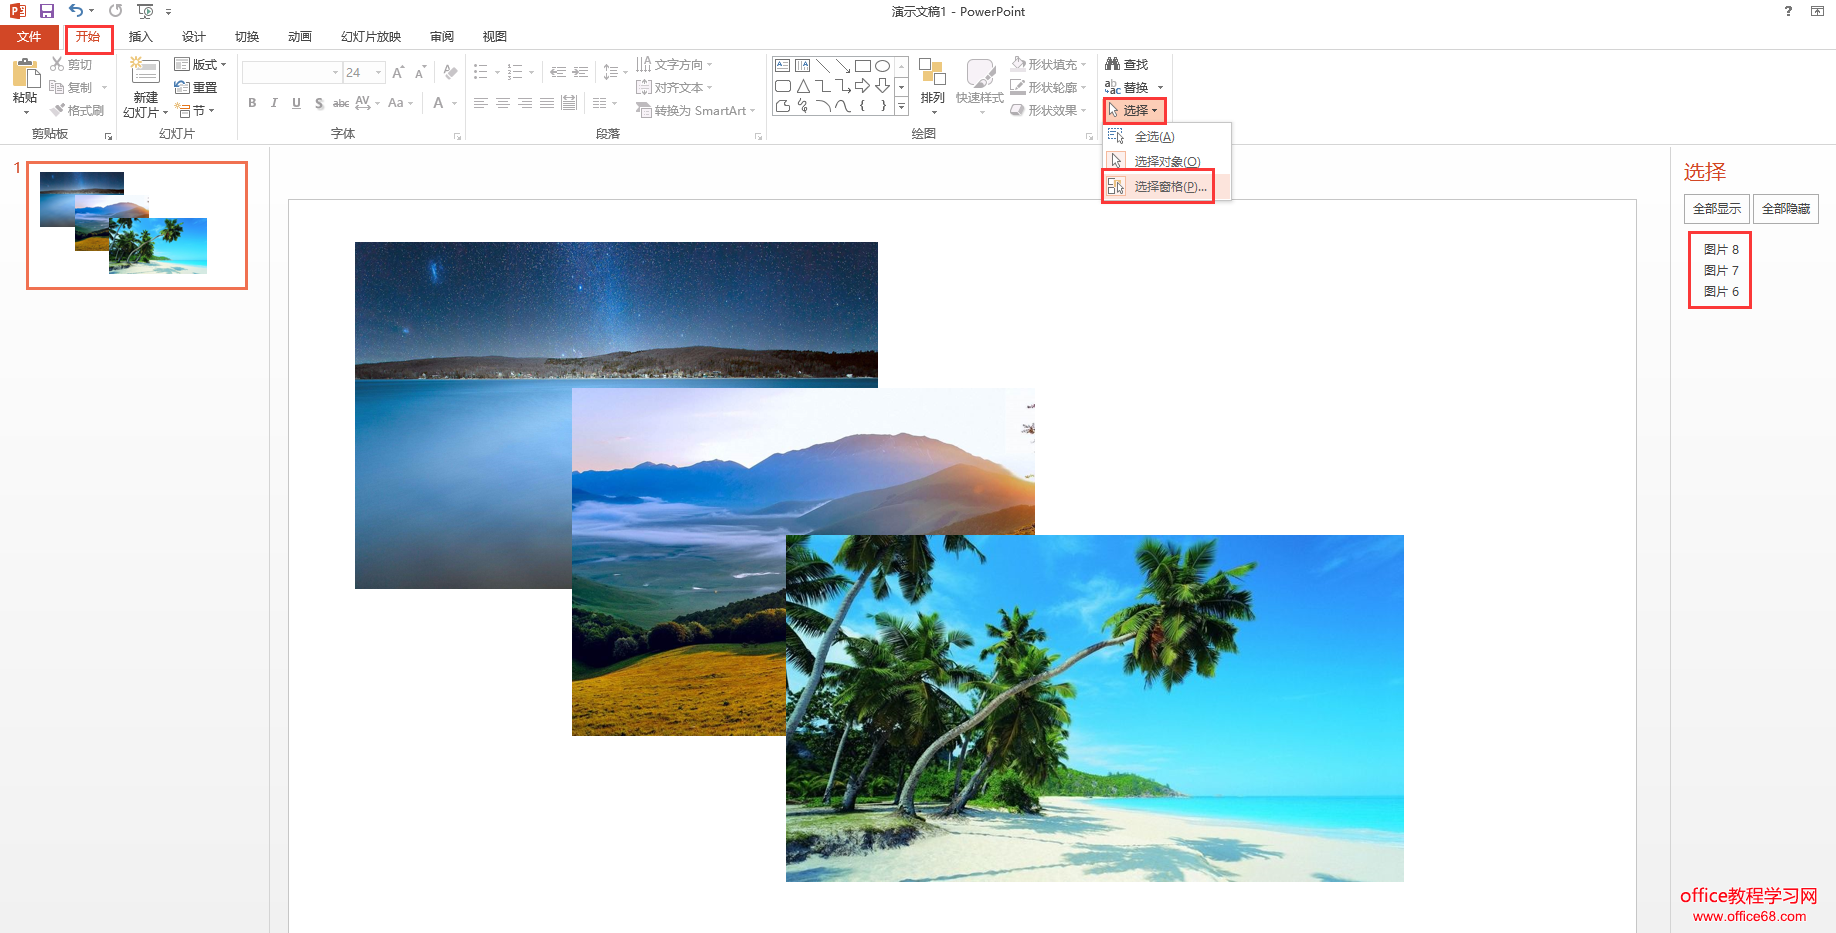The width and height of the screenshot is (1836, 933).
Task: Click the Save icon in quick access toolbar
Action: coord(47,11)
